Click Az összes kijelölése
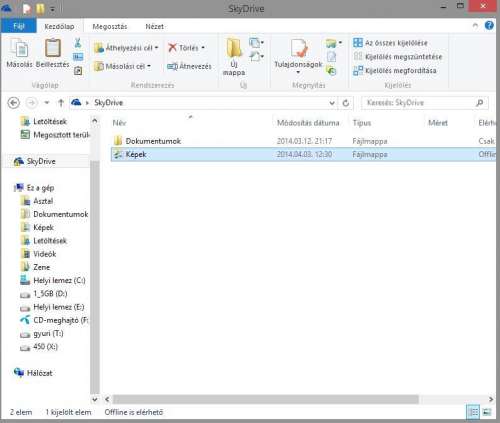The height and width of the screenshot is (423, 500). [x=390, y=43]
